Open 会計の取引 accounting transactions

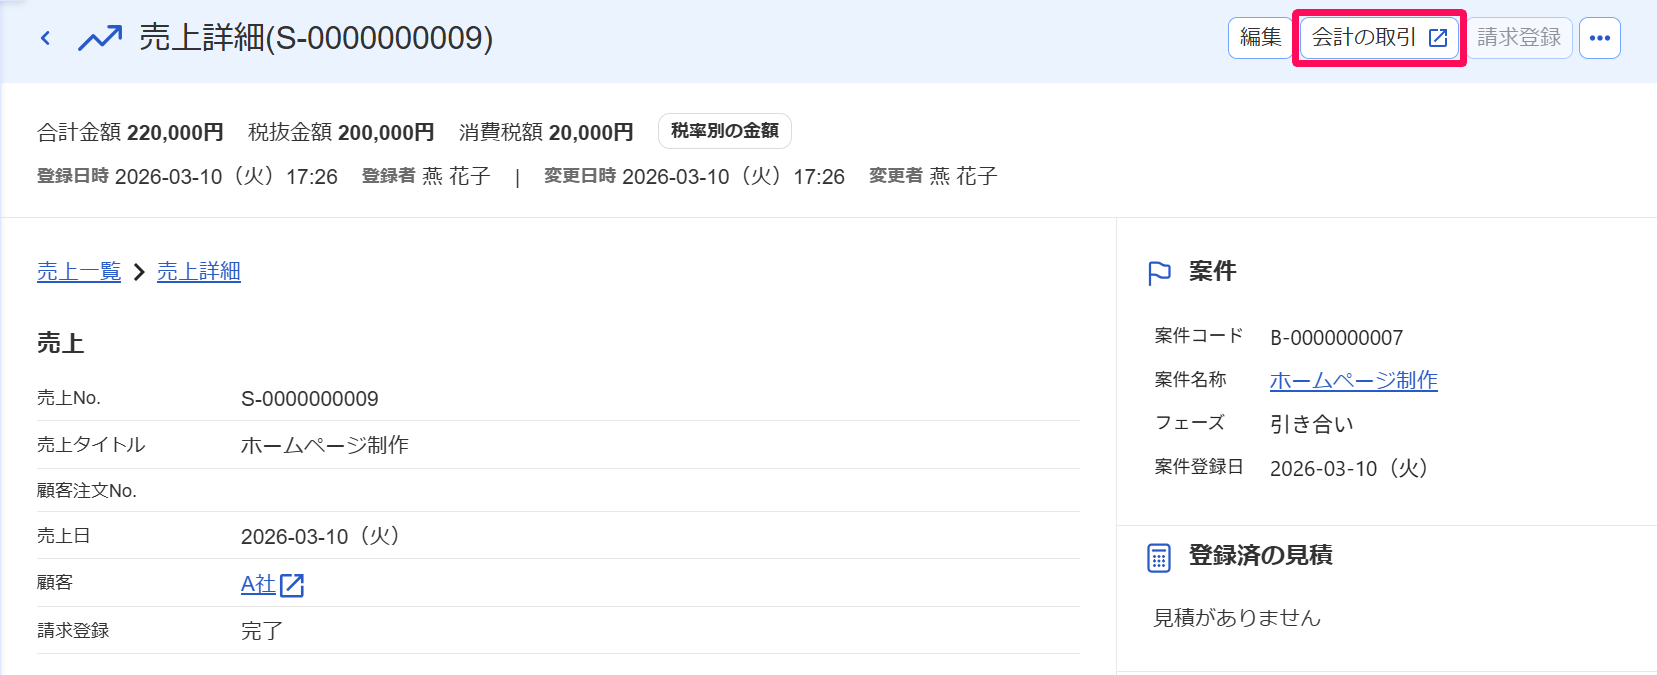(x=1379, y=38)
